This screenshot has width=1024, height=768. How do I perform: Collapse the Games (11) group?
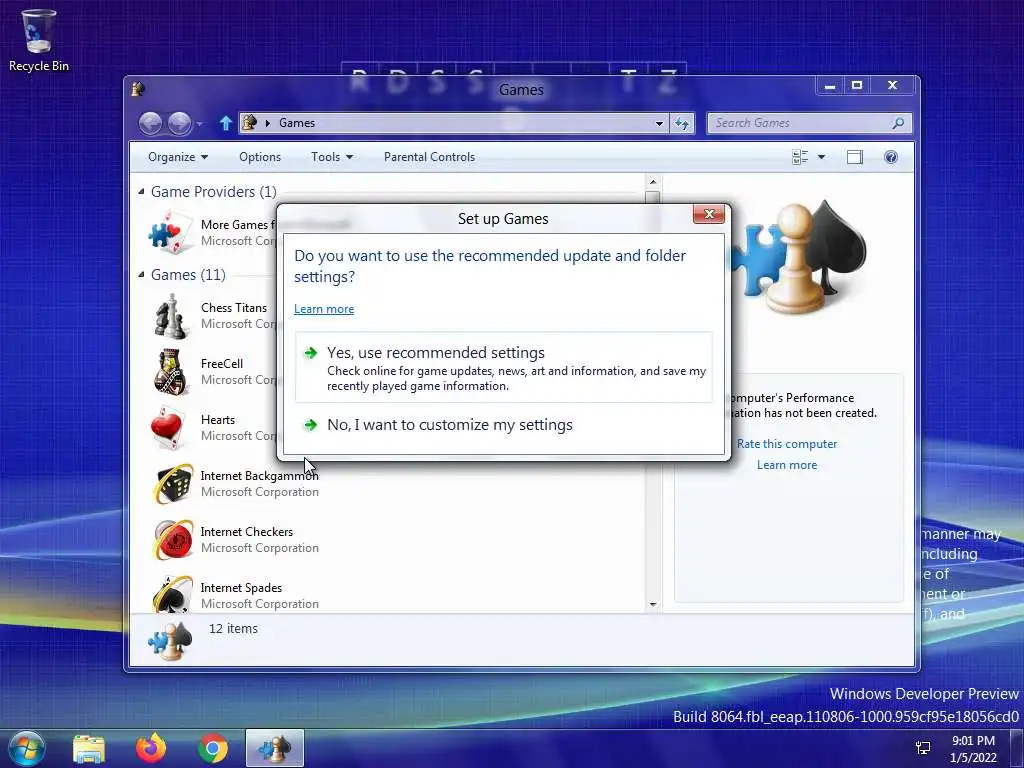[x=141, y=274]
